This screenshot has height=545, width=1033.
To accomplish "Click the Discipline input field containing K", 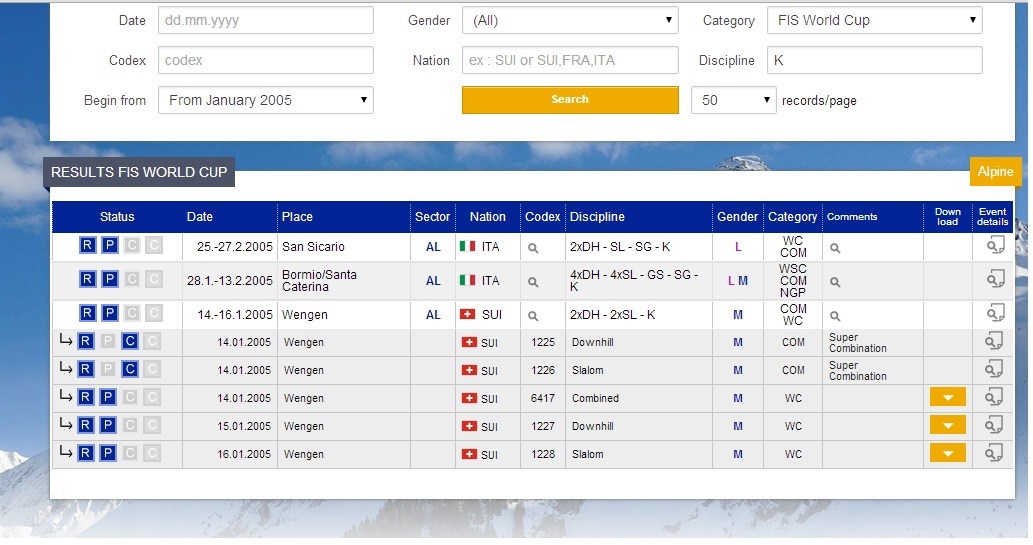I will [875, 60].
